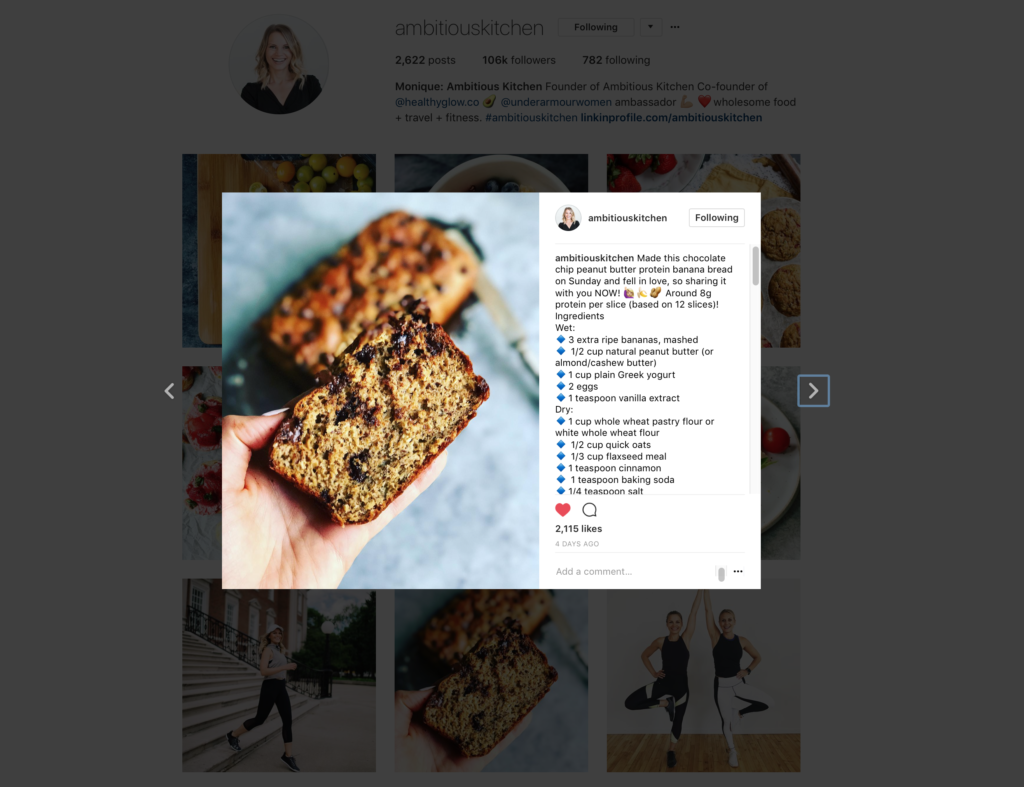Screen dimensions: 1024x787
Task: View the 106k followers list
Action: pos(519,60)
